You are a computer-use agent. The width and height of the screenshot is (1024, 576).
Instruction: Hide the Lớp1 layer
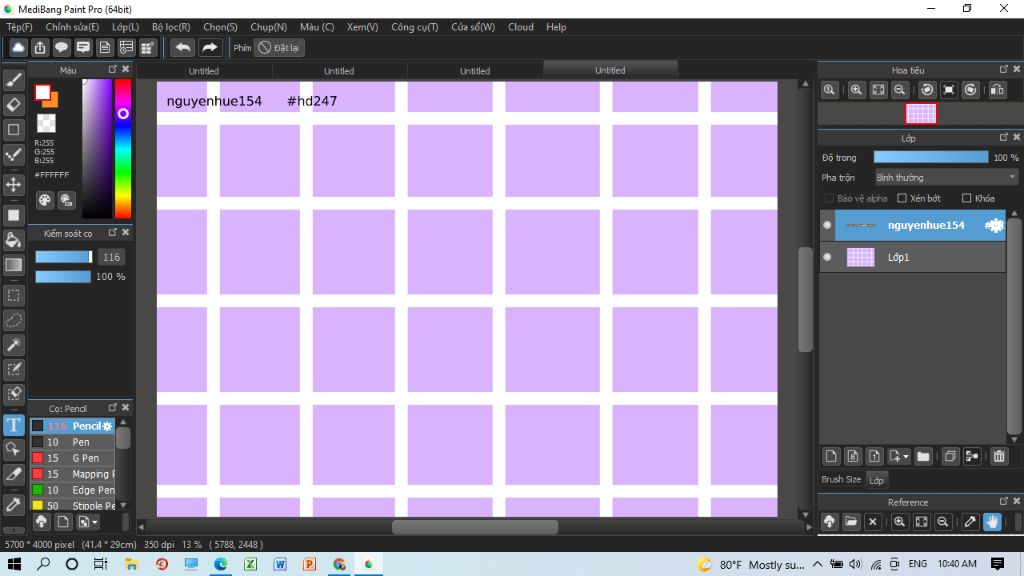click(827, 257)
